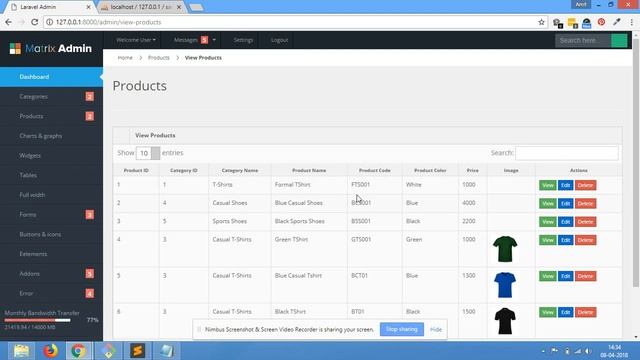Hide the screen sharing notification
This screenshot has width=640, height=360.
tap(436, 329)
